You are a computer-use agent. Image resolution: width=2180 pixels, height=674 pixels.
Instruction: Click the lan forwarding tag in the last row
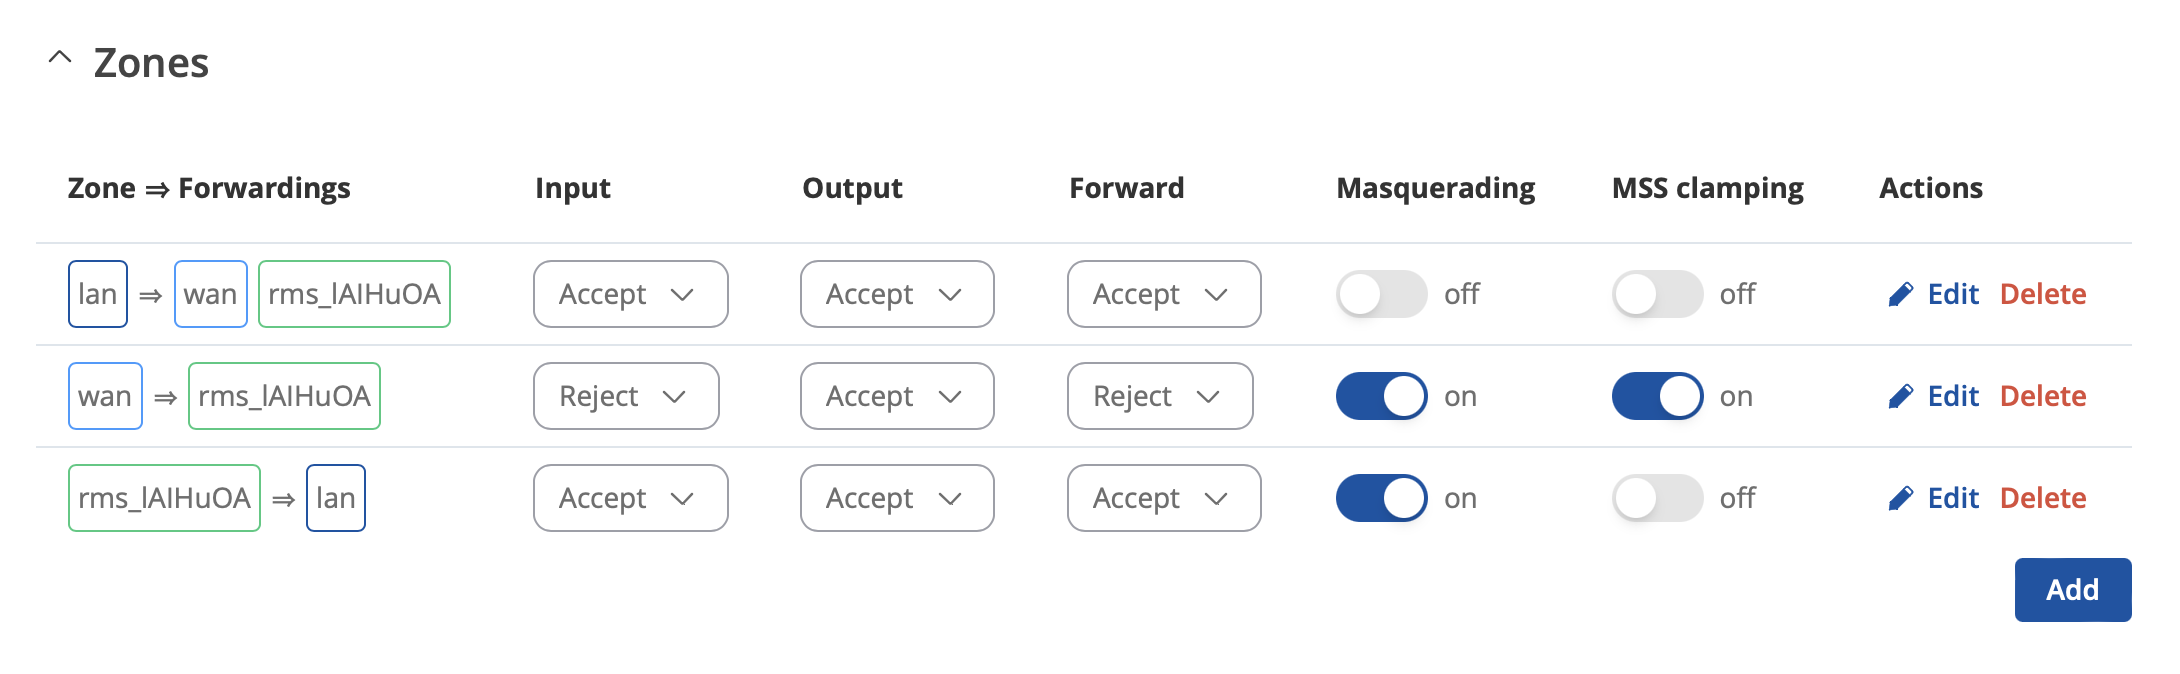click(336, 498)
